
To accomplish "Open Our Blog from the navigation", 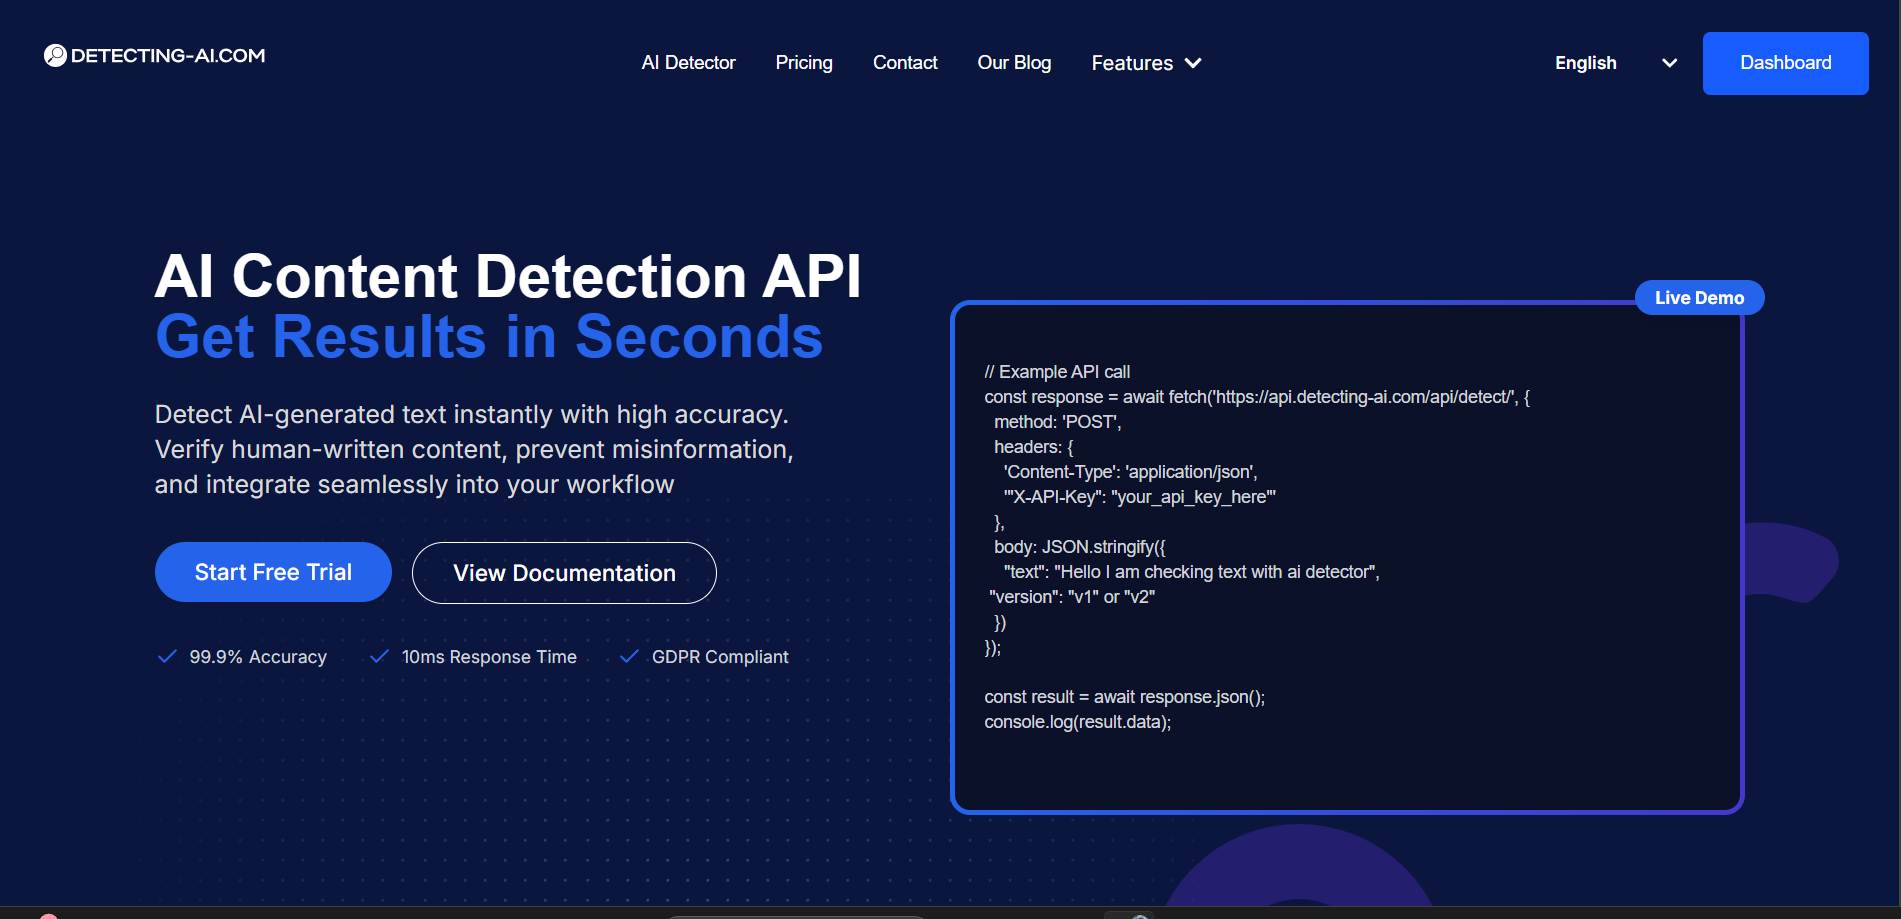I will coord(1014,62).
